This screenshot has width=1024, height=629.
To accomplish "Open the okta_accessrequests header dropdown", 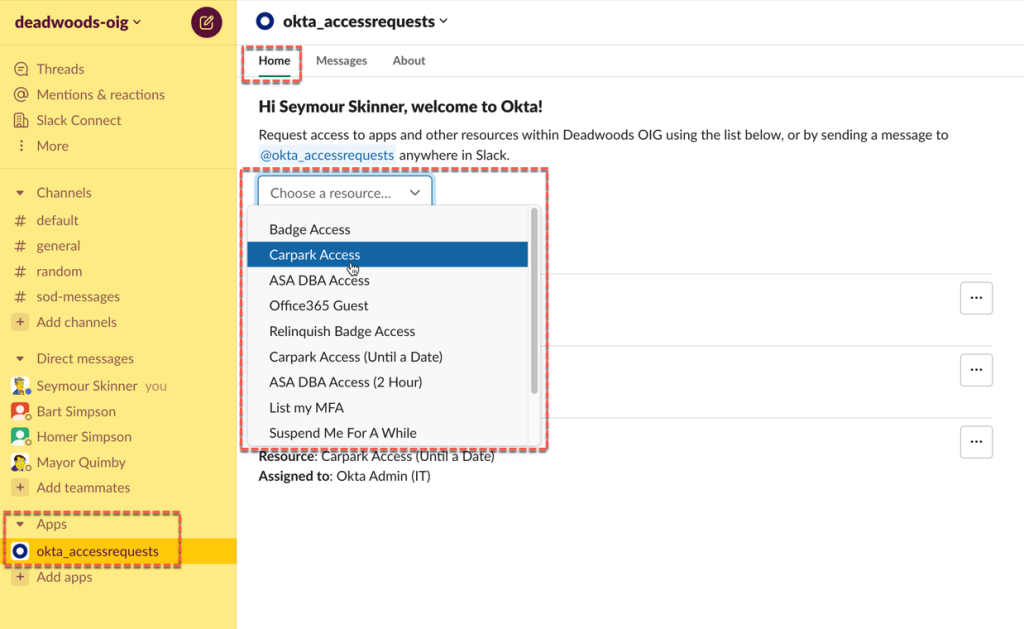I will click(x=365, y=22).
